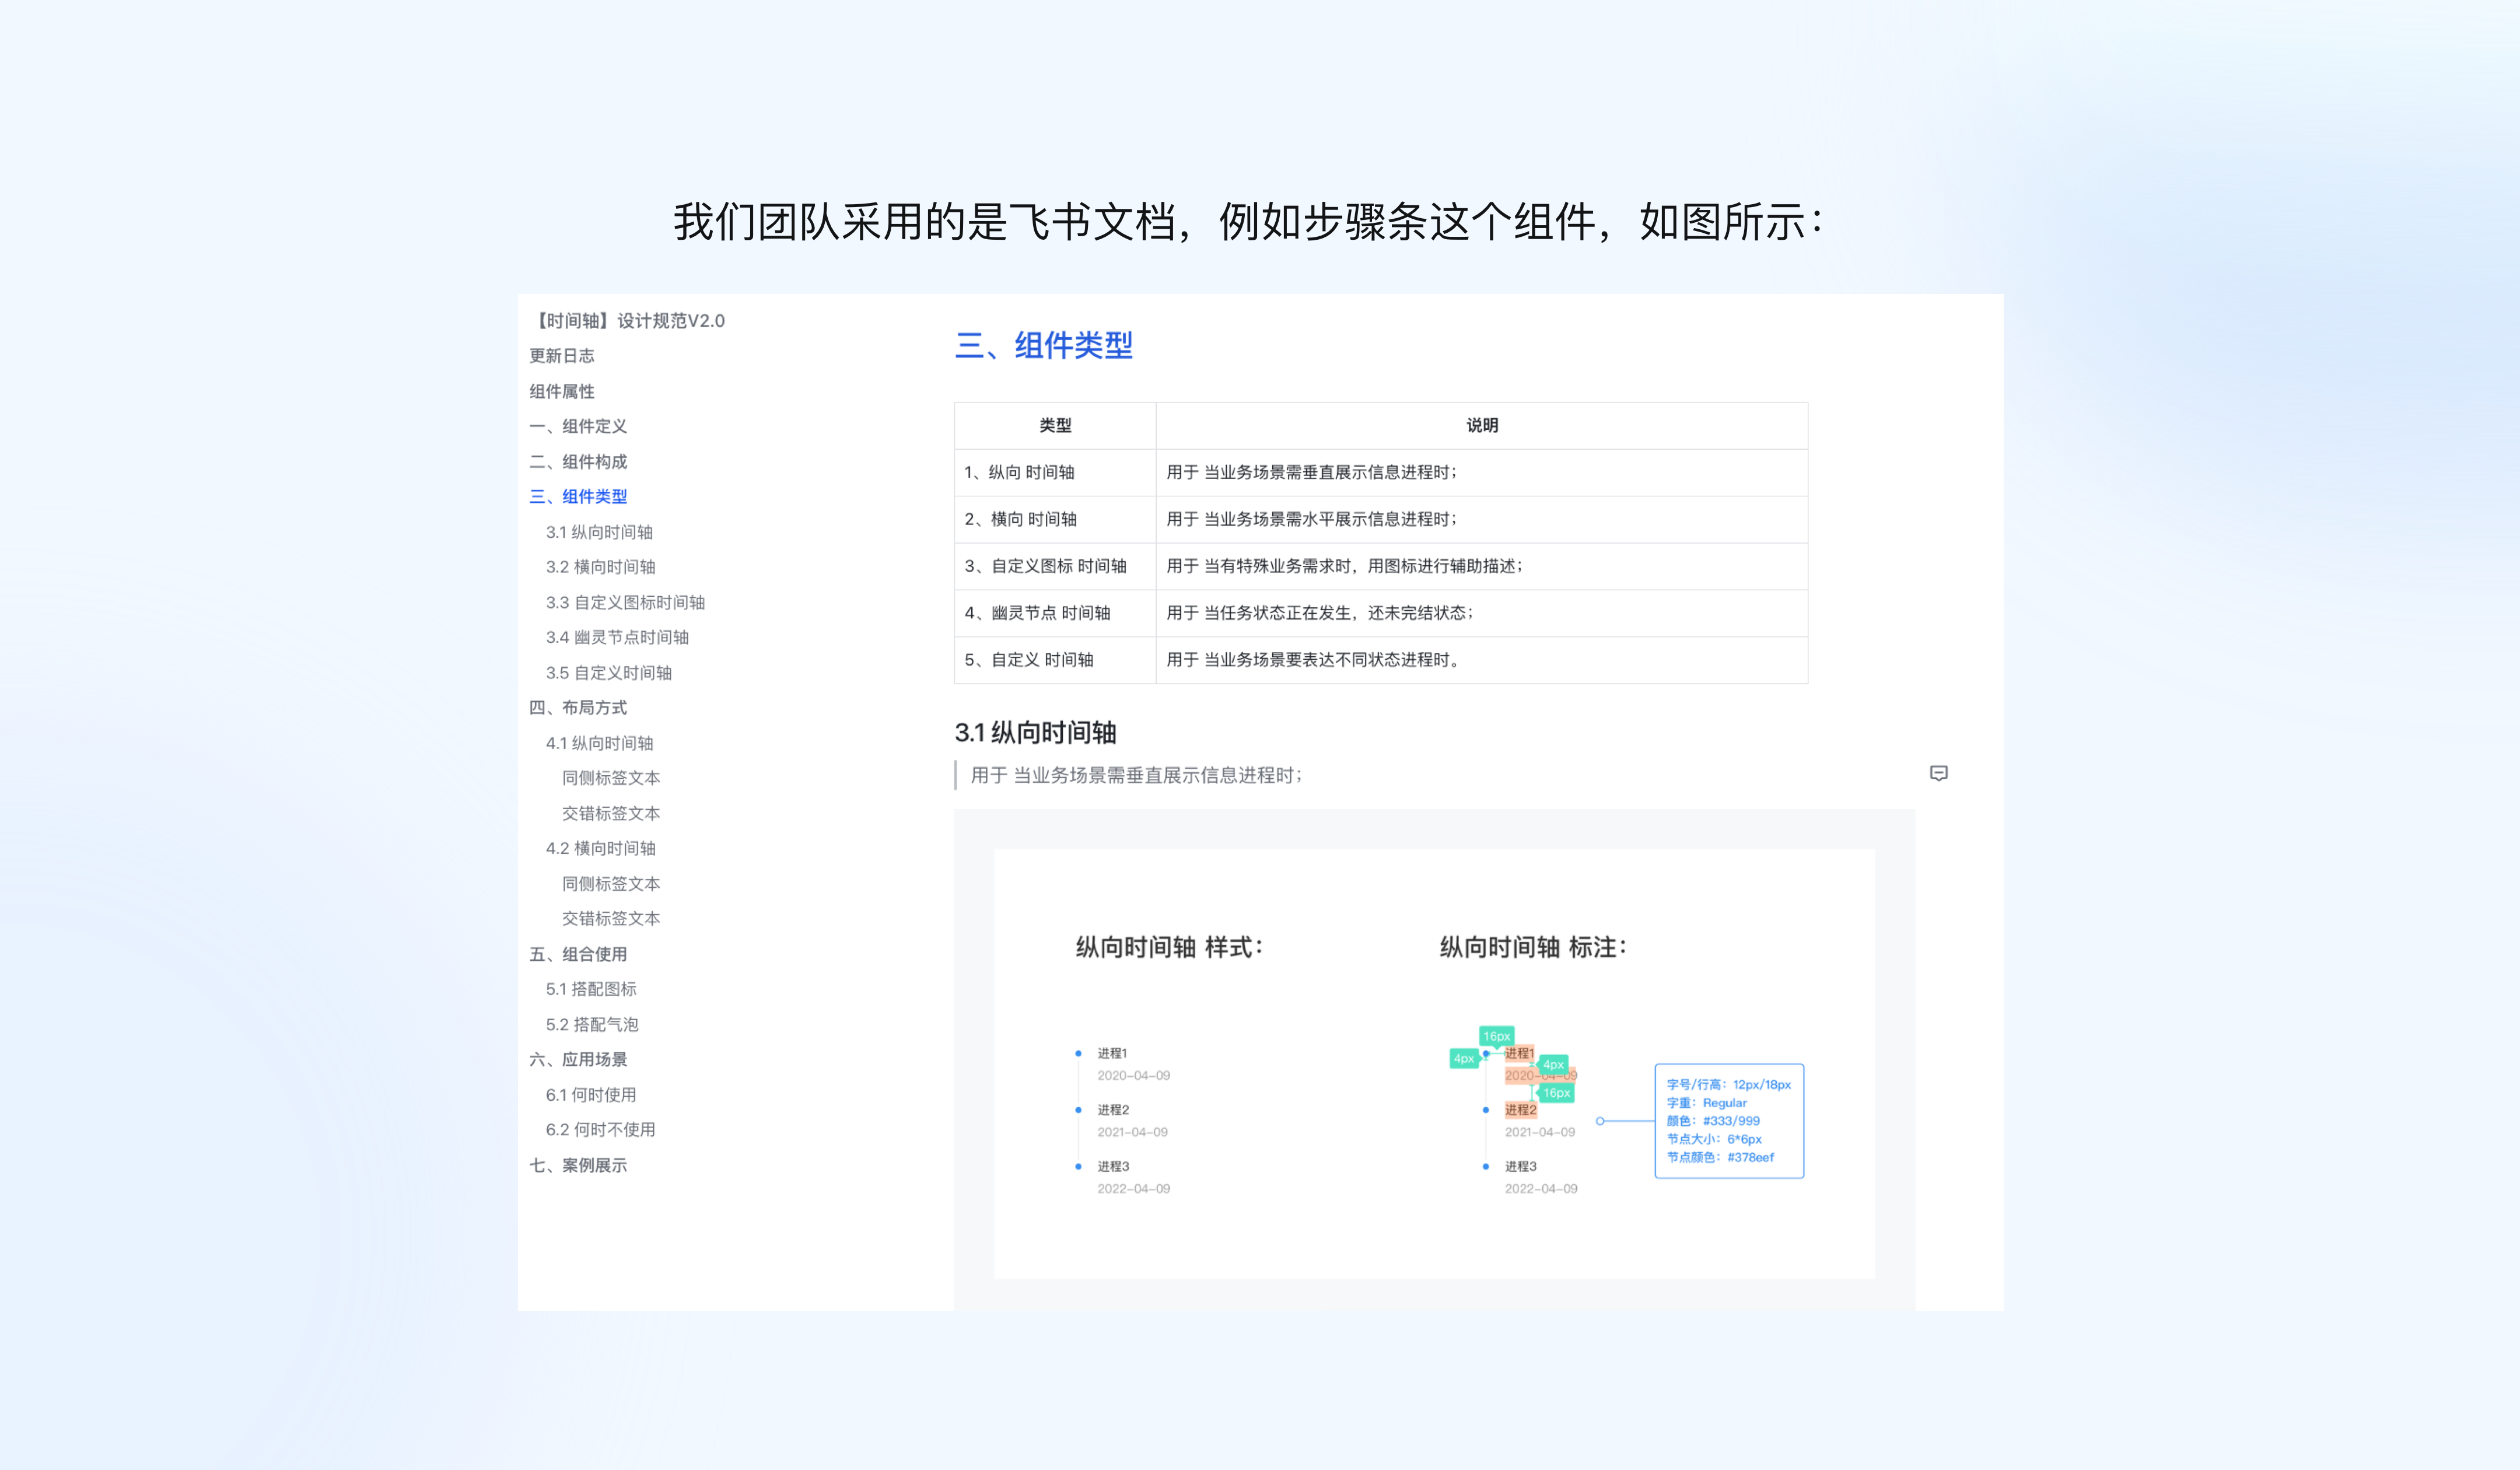Go to 6.2 何时不使用 outline entry
The height and width of the screenshot is (1470, 2520).
pos(600,1130)
